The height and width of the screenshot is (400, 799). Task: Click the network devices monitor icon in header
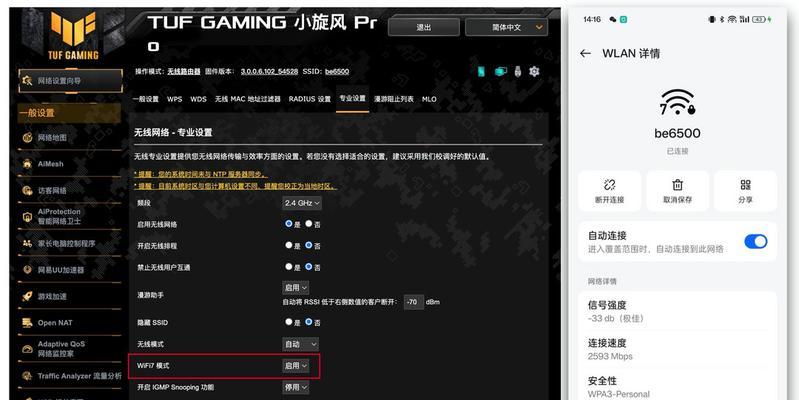click(x=500, y=72)
